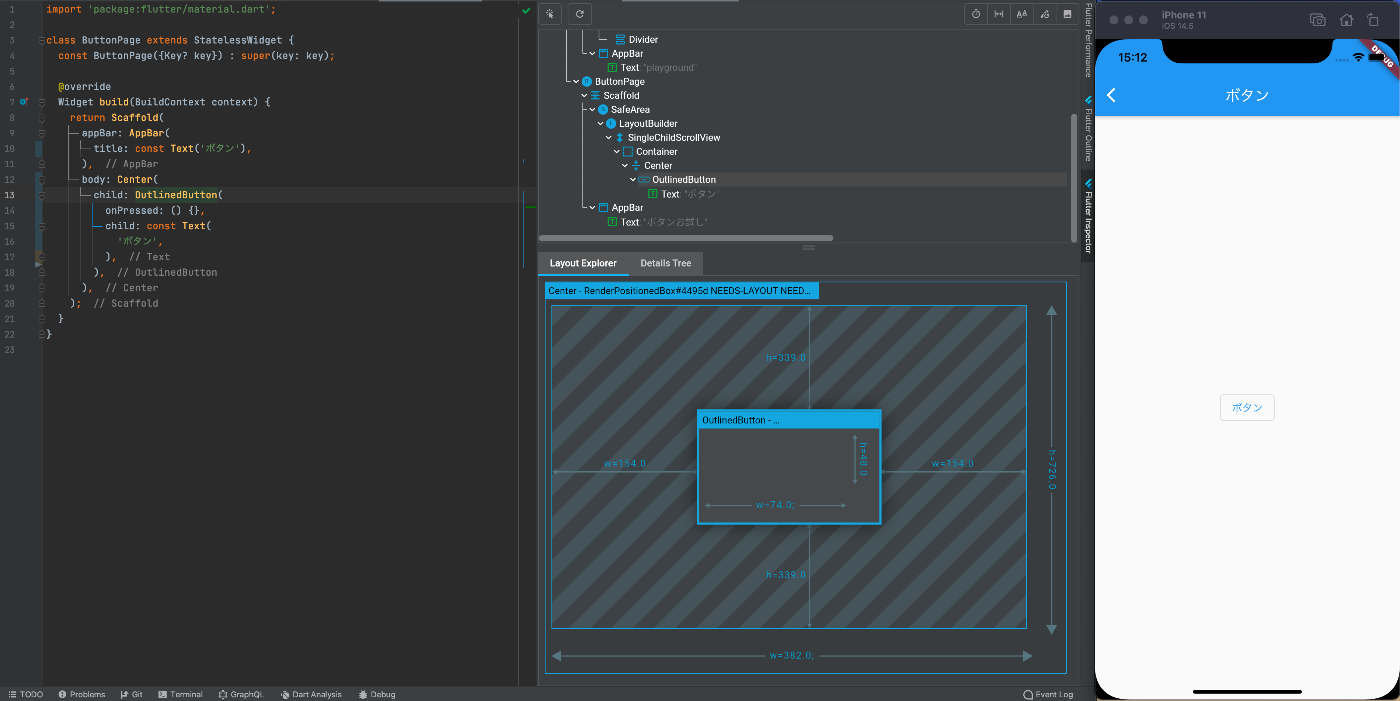The image size is (1400, 701).
Task: Click the override gutter icon on line 7
Action: (x=24, y=102)
